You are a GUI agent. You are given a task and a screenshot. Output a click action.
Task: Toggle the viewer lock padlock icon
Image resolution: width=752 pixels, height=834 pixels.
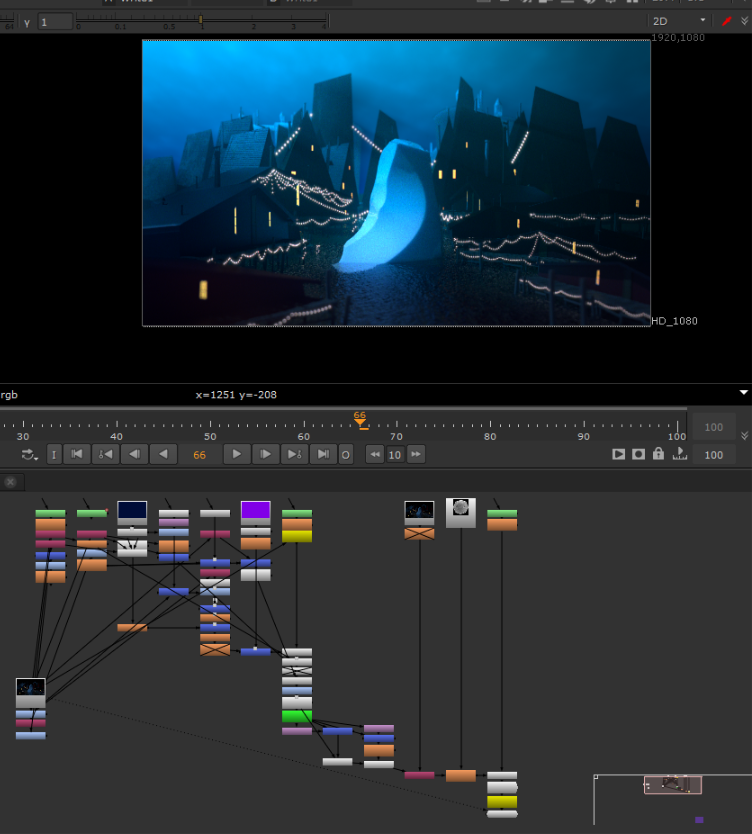658,454
